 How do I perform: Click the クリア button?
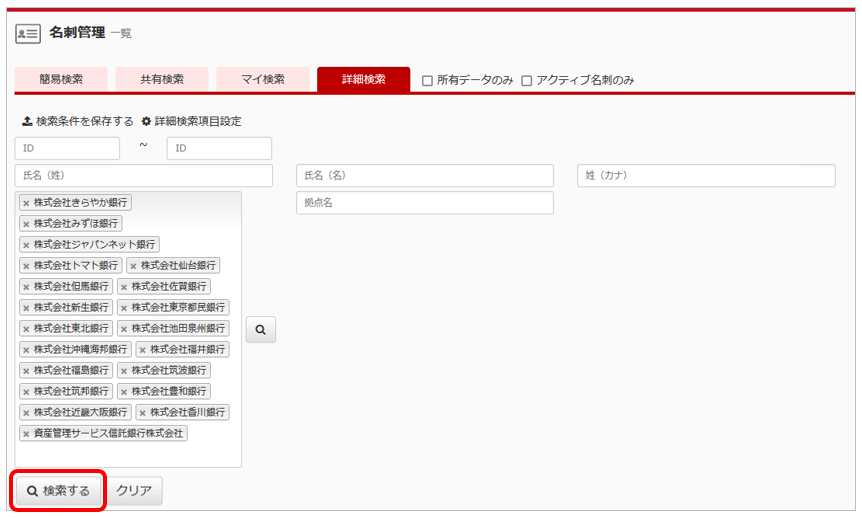point(134,491)
